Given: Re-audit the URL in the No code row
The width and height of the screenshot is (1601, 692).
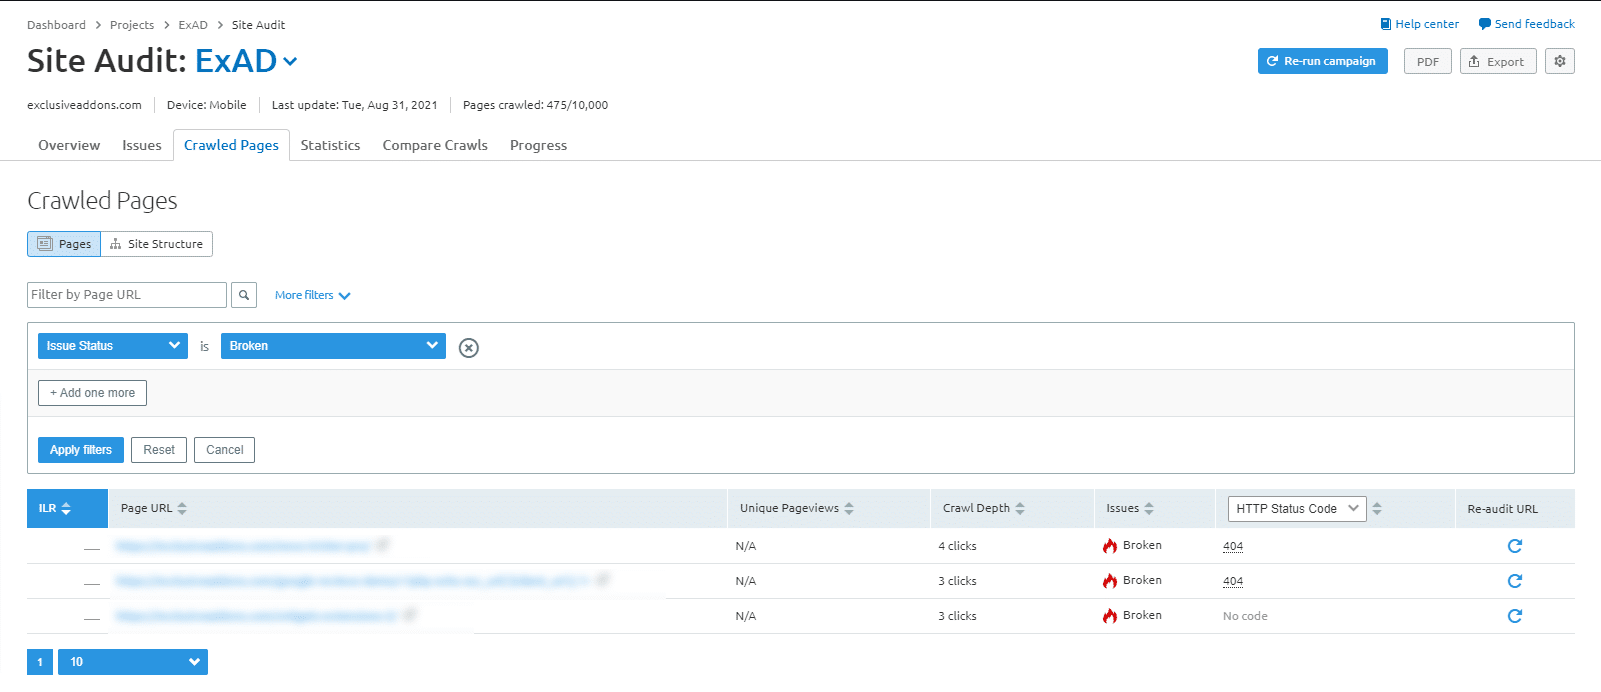Looking at the screenshot, I should click(1515, 616).
